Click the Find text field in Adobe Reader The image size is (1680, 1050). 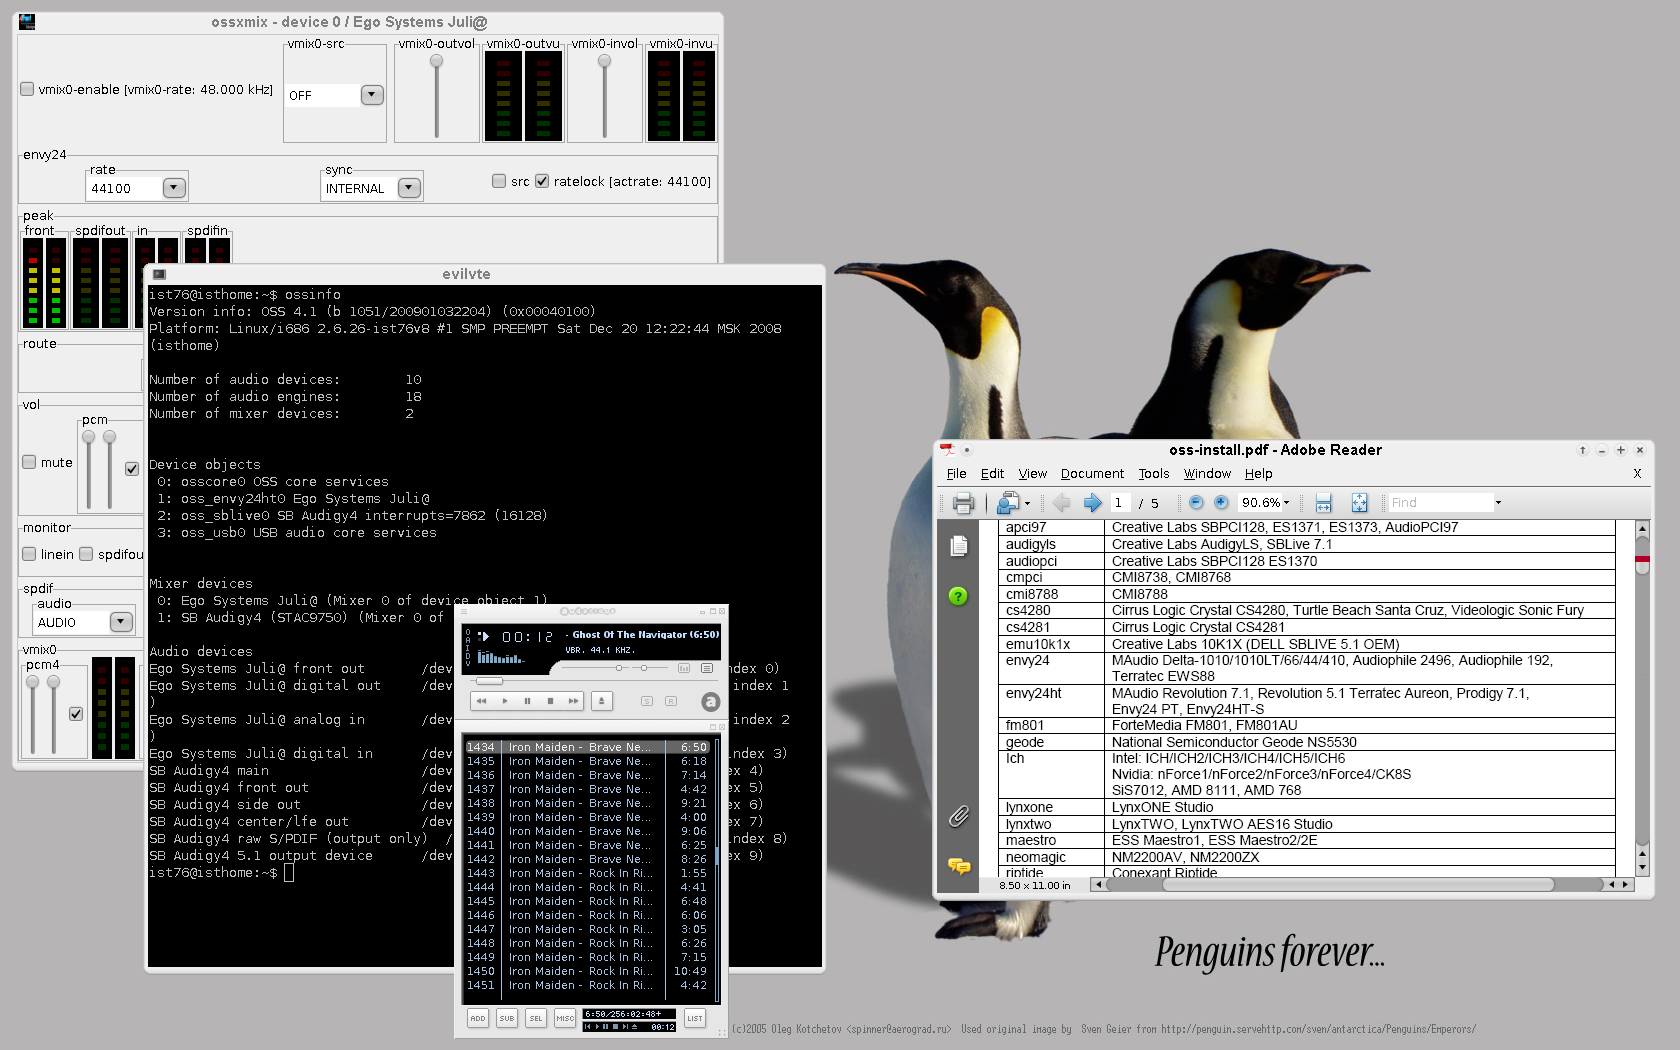coord(1440,503)
